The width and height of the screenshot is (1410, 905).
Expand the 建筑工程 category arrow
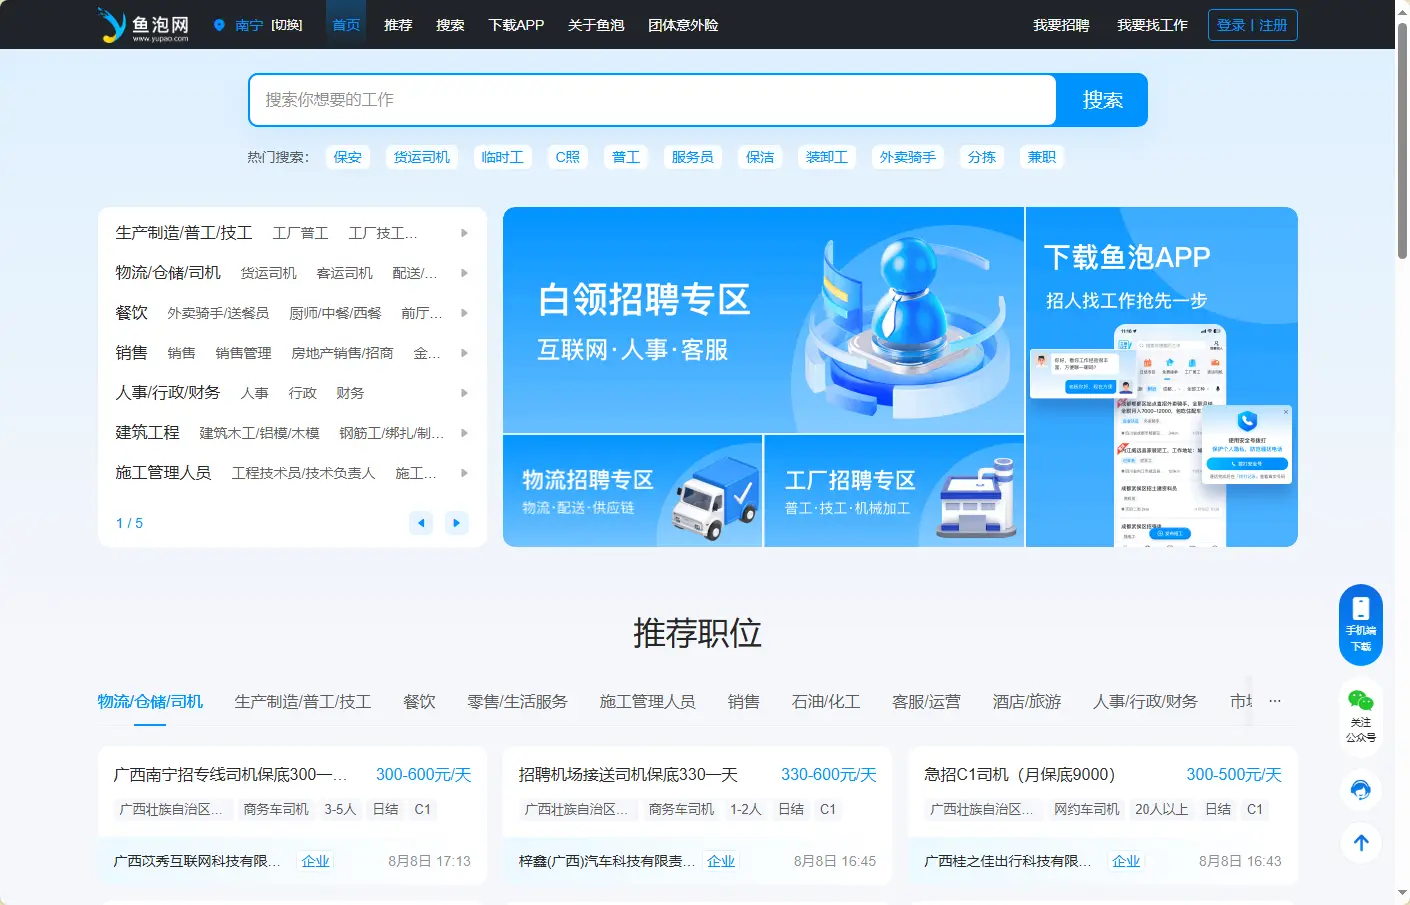click(464, 433)
